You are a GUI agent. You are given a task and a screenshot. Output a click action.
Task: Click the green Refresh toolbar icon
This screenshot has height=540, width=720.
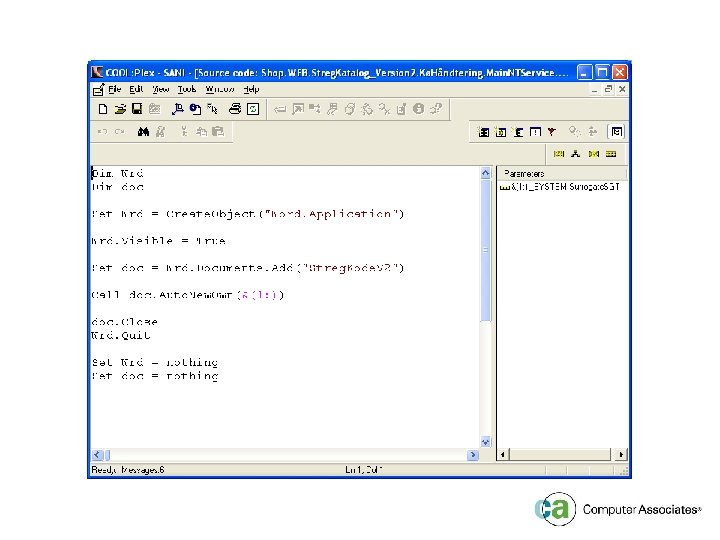tap(253, 109)
